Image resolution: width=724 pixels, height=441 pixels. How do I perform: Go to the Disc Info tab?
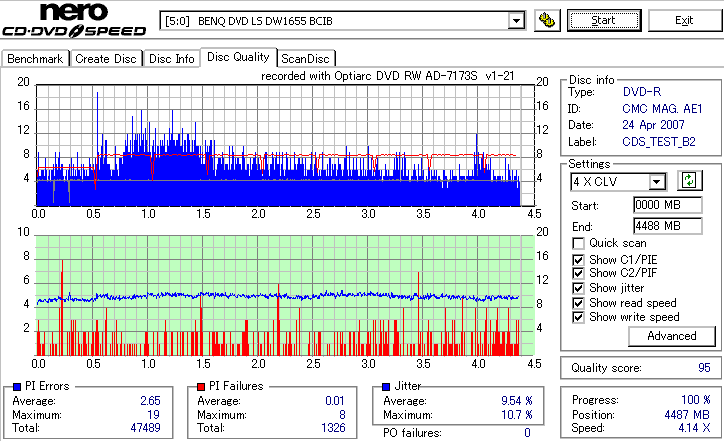tap(171, 59)
